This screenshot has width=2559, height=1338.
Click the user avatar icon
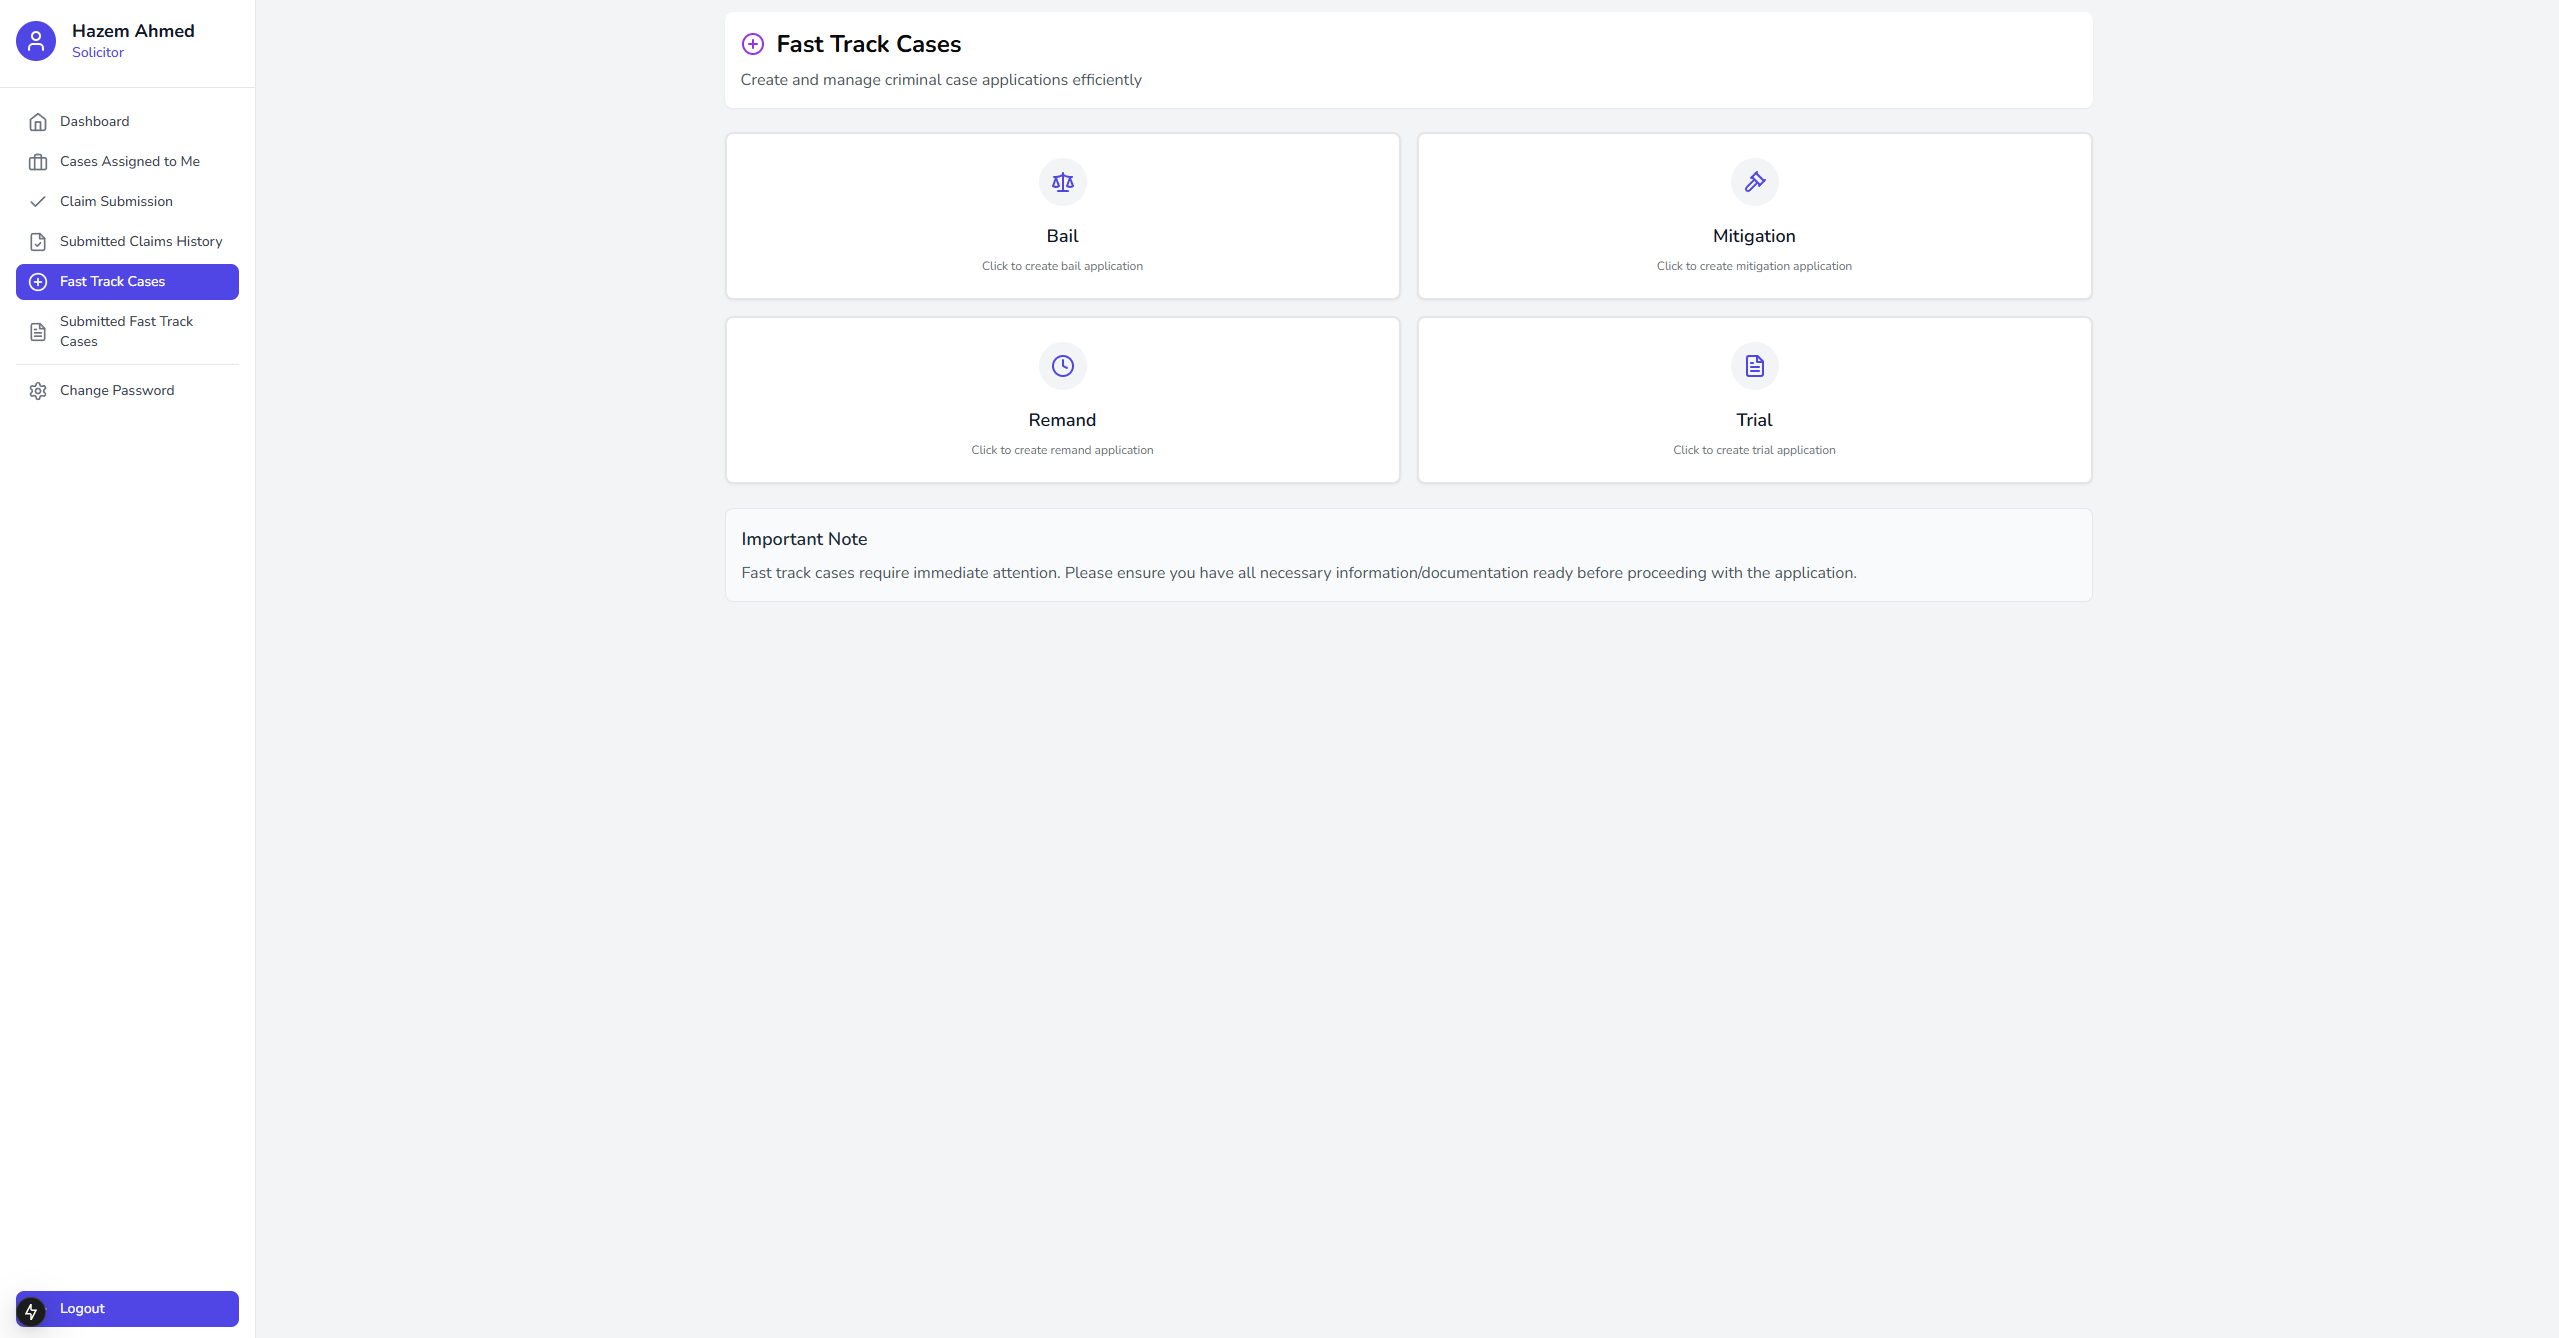pyautogui.click(x=36, y=41)
